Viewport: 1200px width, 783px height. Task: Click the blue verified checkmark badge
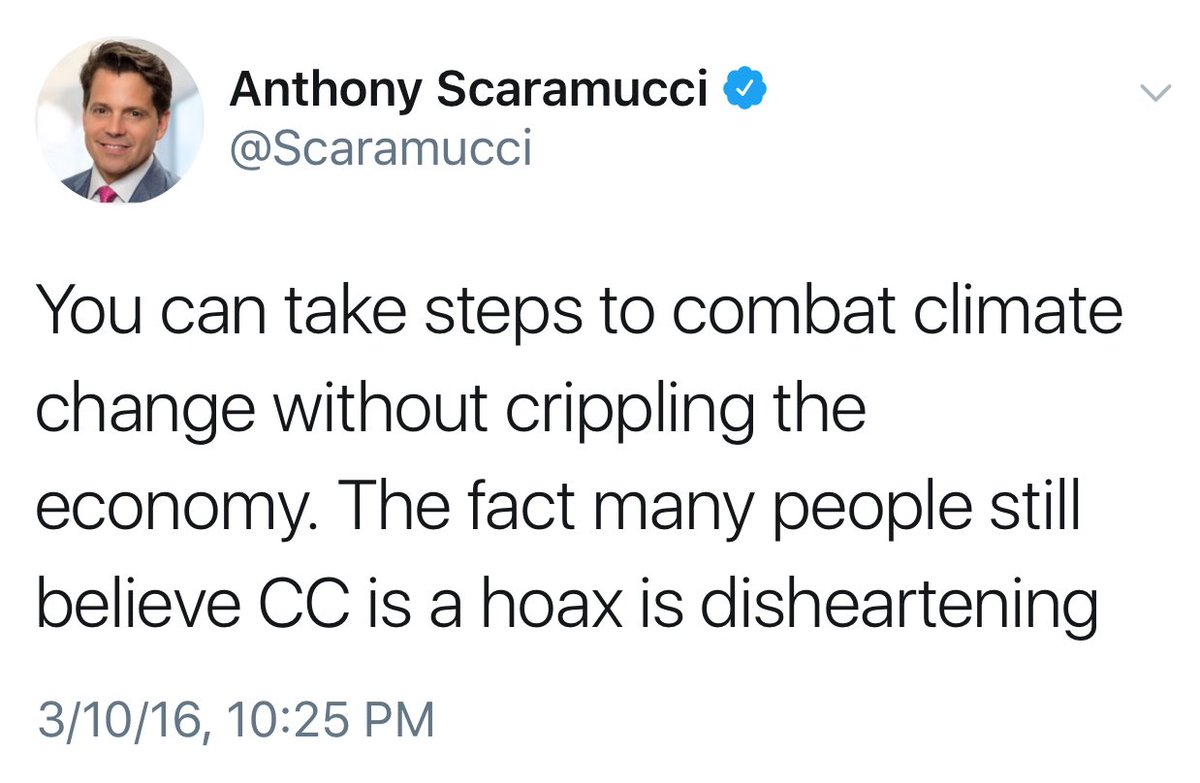click(743, 91)
